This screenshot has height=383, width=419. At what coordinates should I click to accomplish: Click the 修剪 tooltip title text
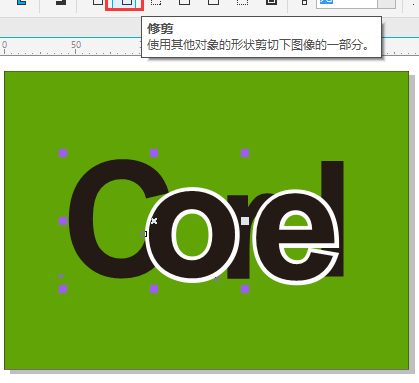(160, 29)
